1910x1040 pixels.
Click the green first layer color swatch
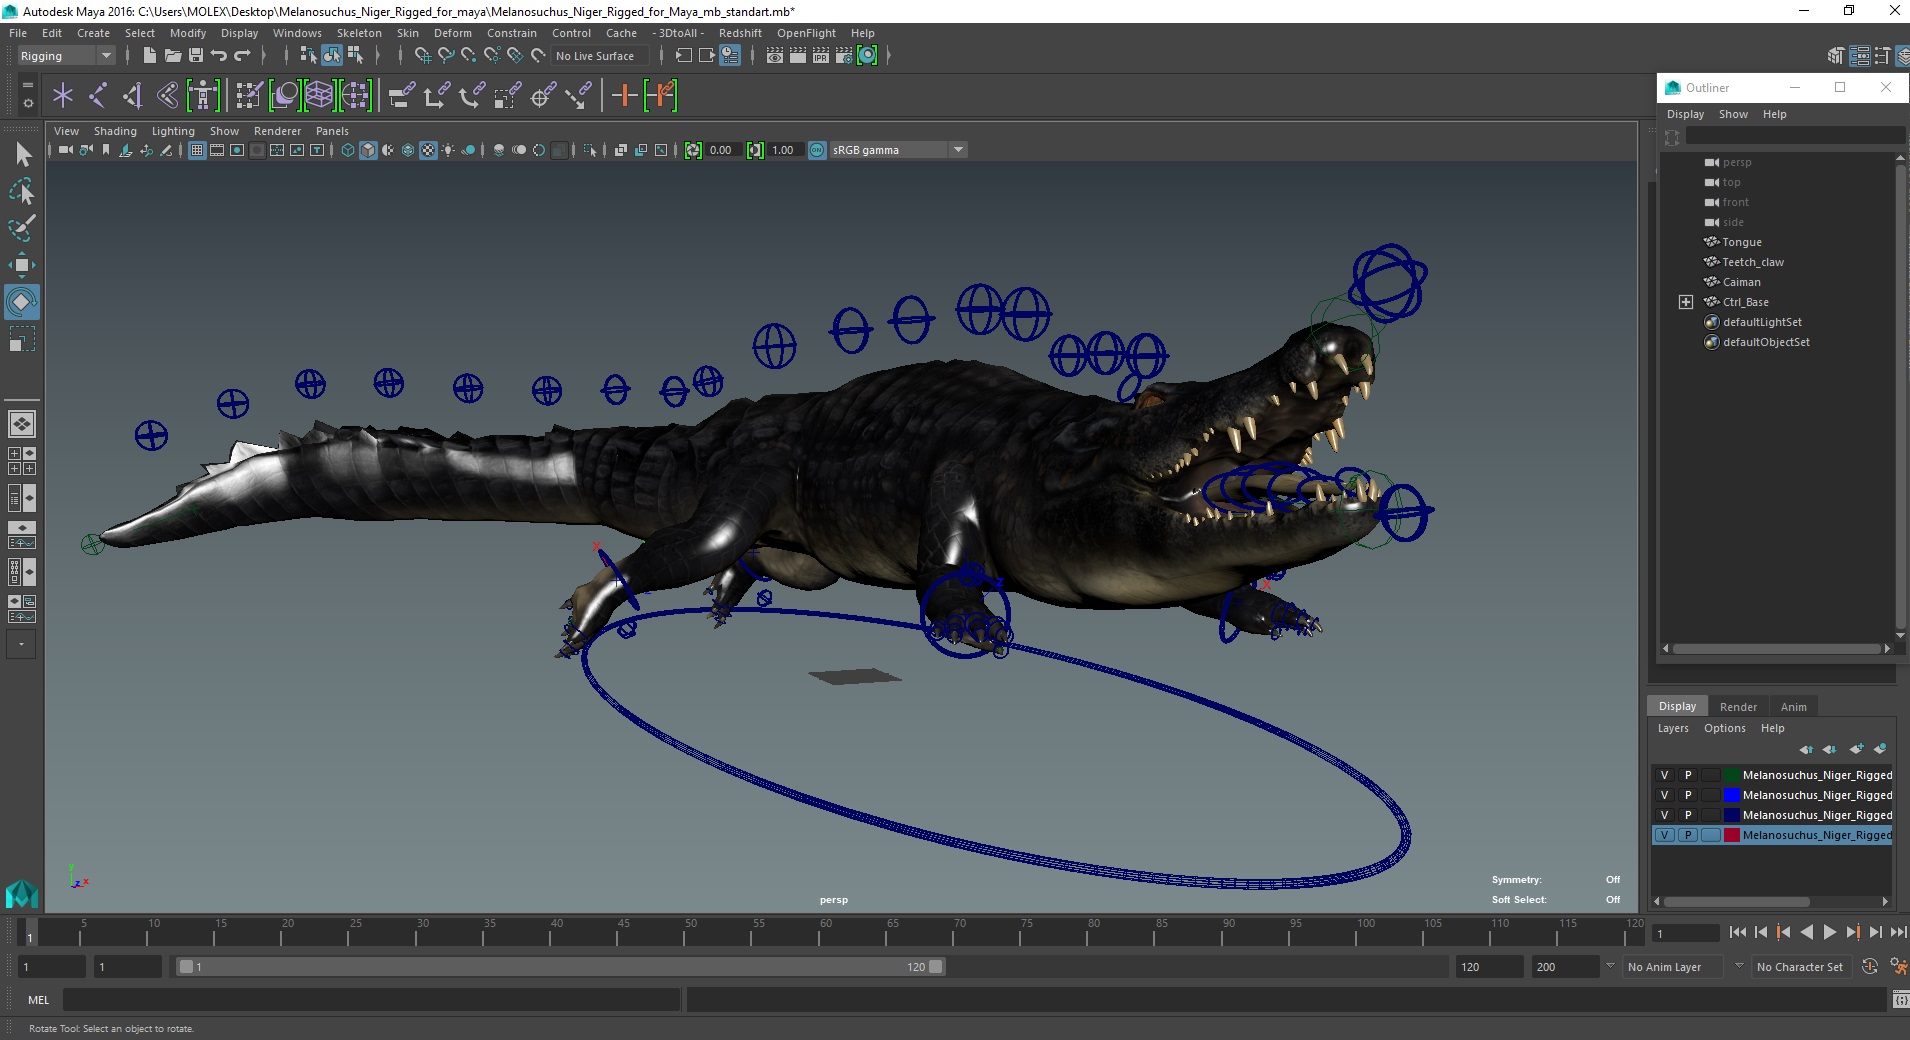point(1732,775)
